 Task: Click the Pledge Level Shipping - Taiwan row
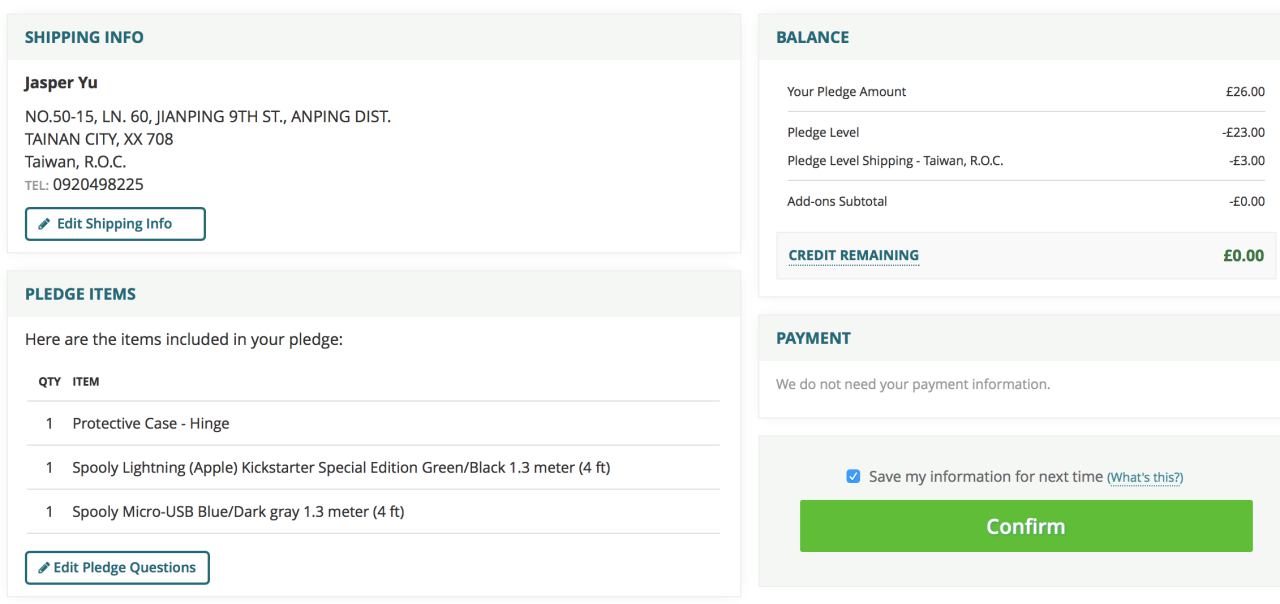tap(895, 161)
